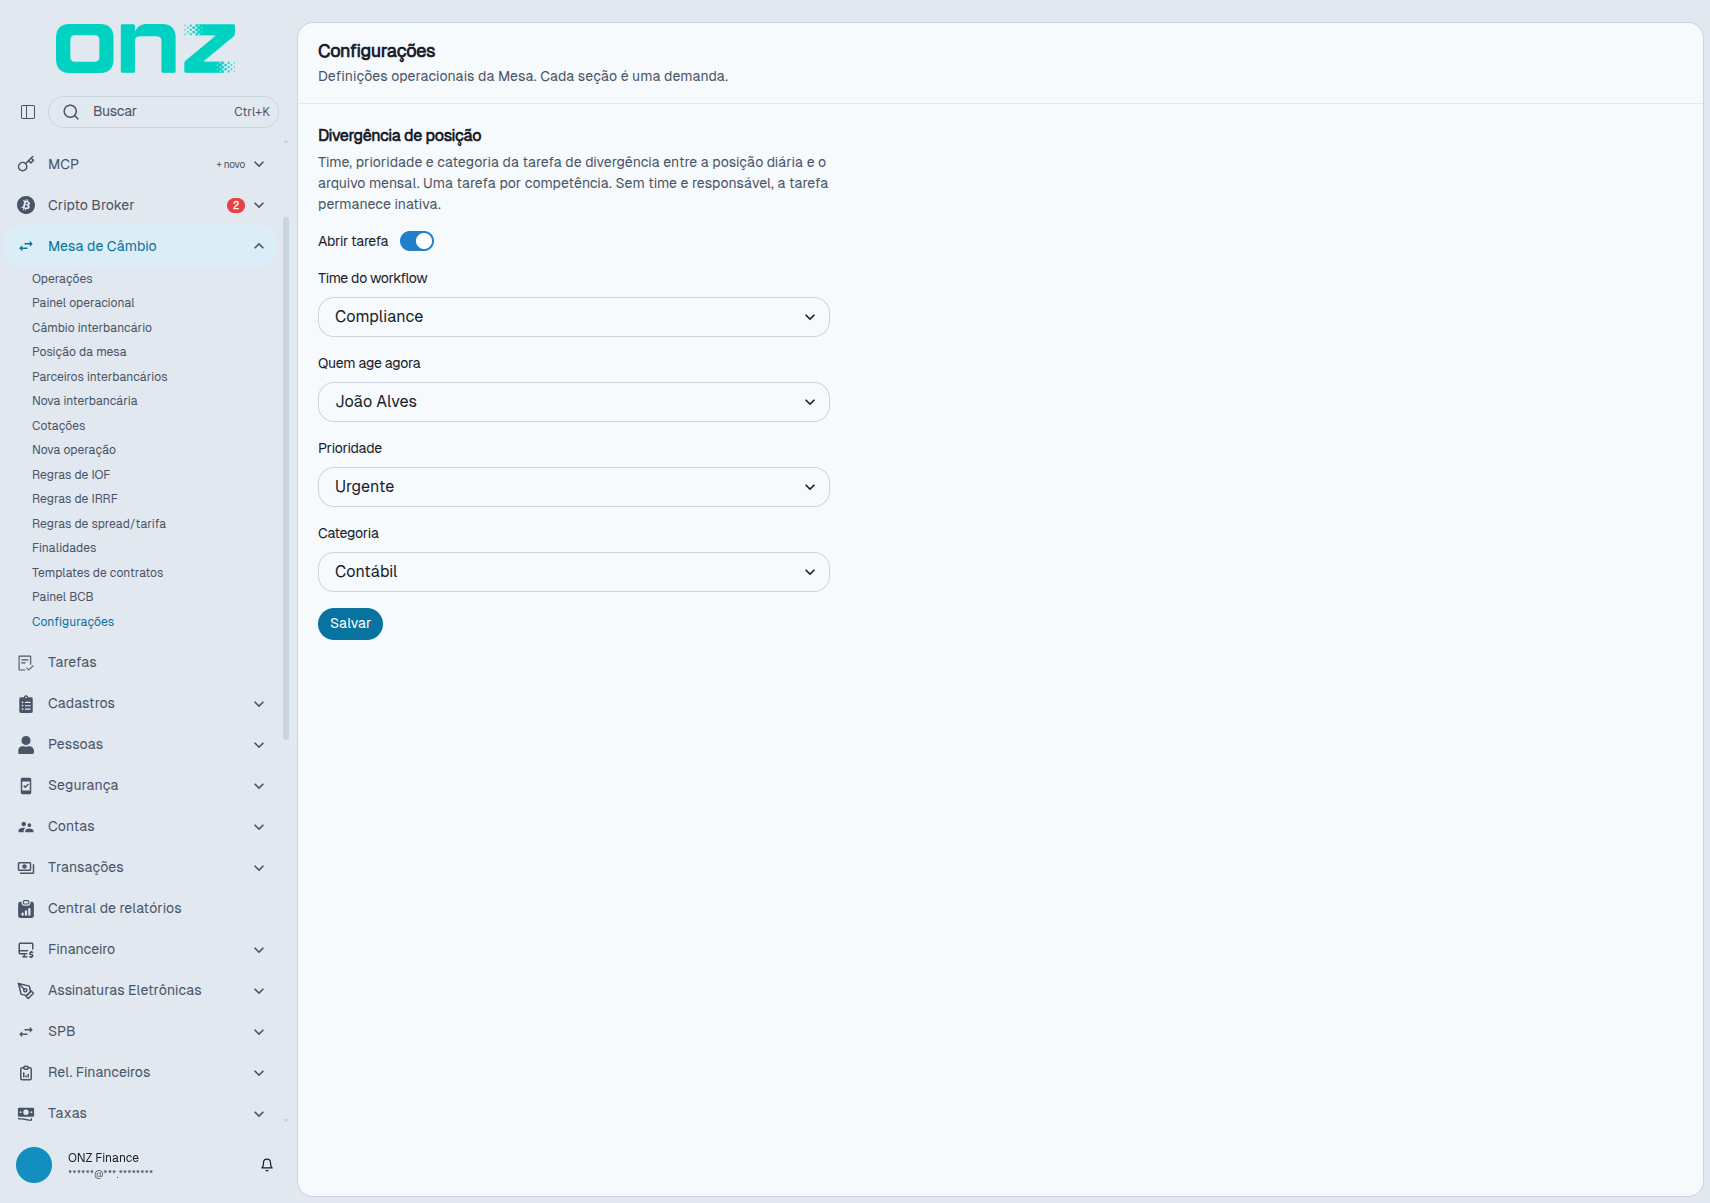This screenshot has width=1710, height=1203.
Task: Click the ONZ Finance user avatar
Action: click(34, 1165)
